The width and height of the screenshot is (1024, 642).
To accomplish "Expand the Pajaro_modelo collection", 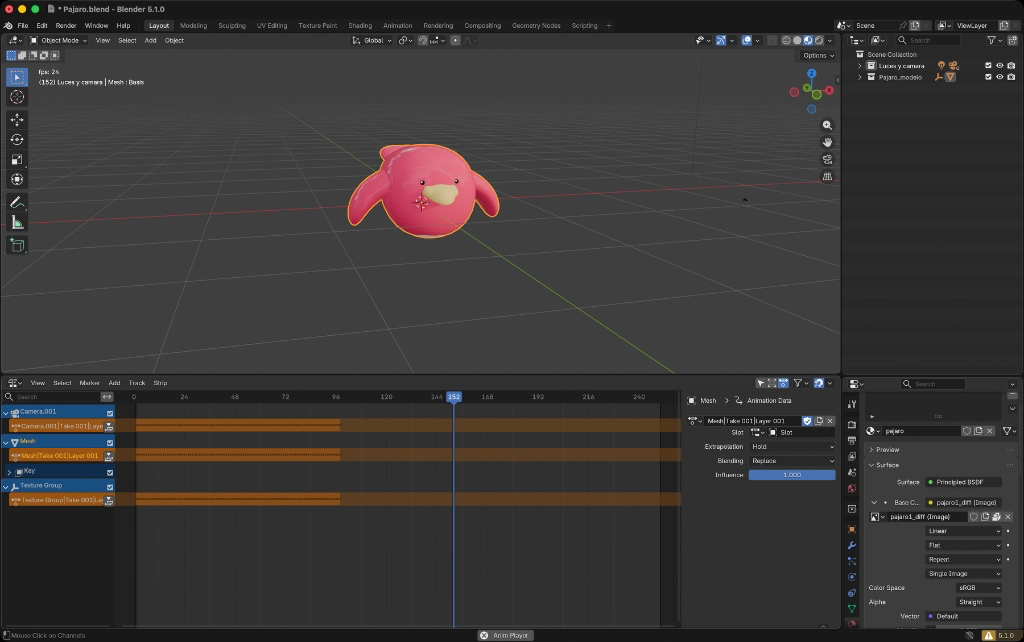I will click(859, 77).
